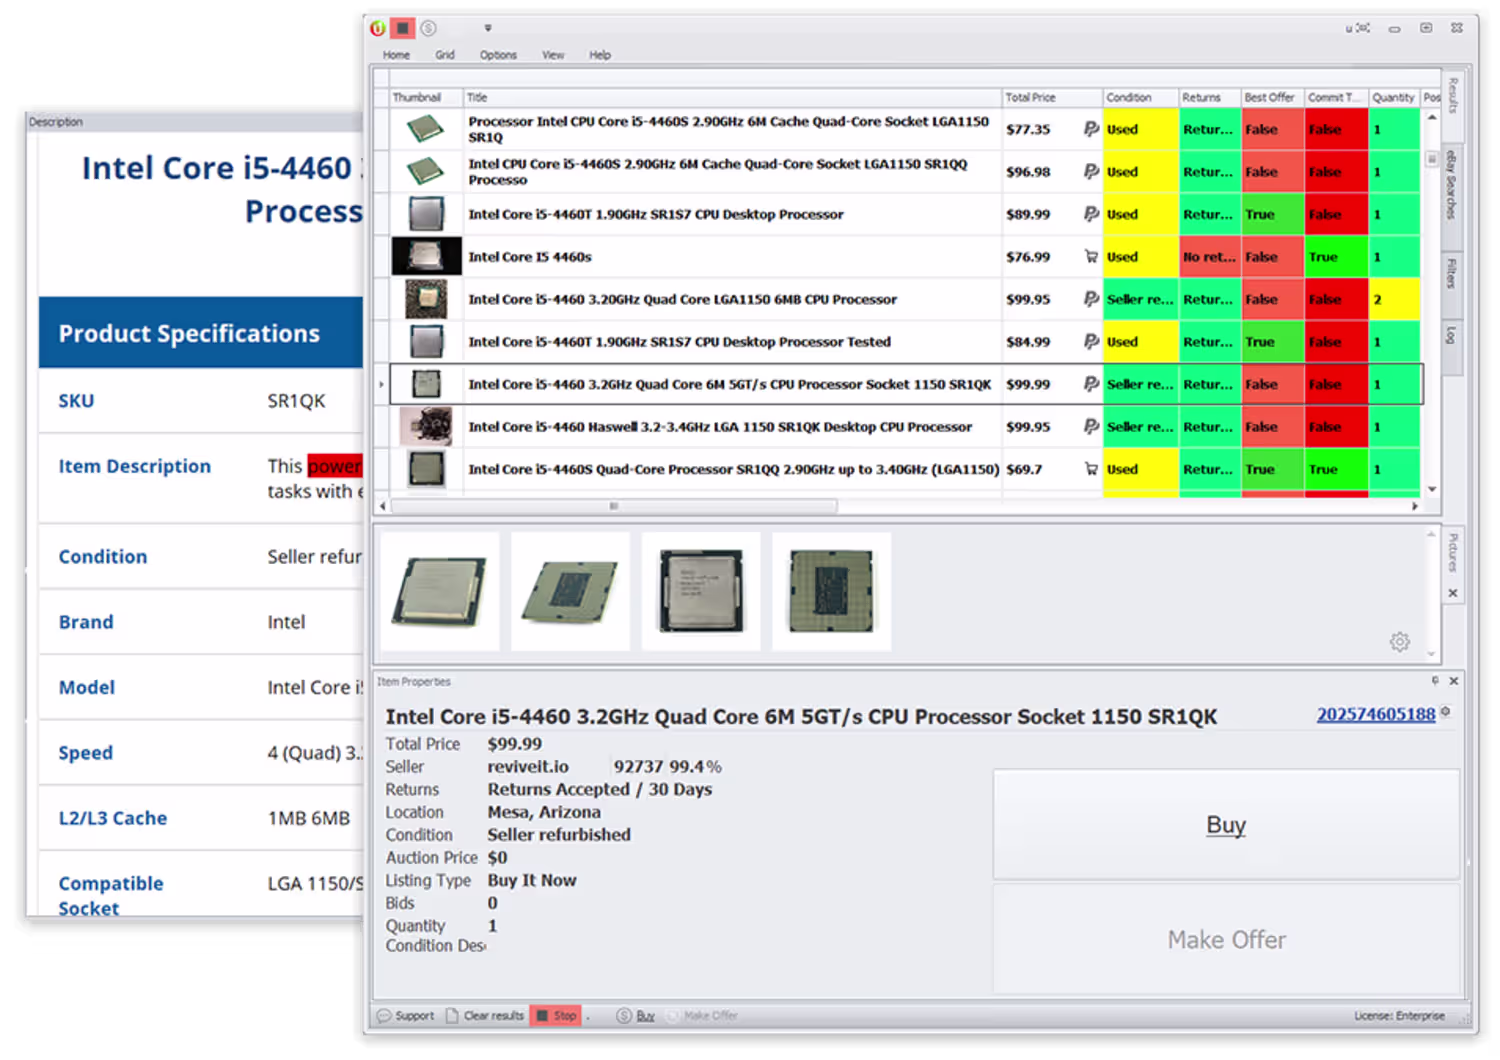Open item number 202574605188 link

1376,714
